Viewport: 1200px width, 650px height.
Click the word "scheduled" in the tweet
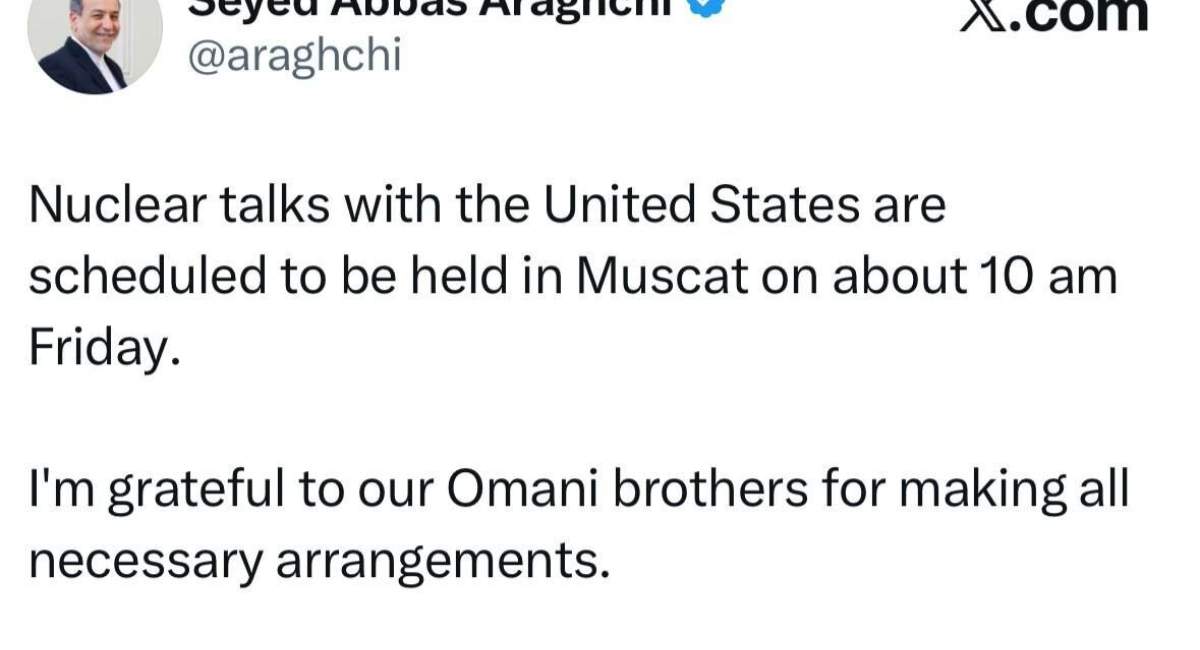pos(143,277)
